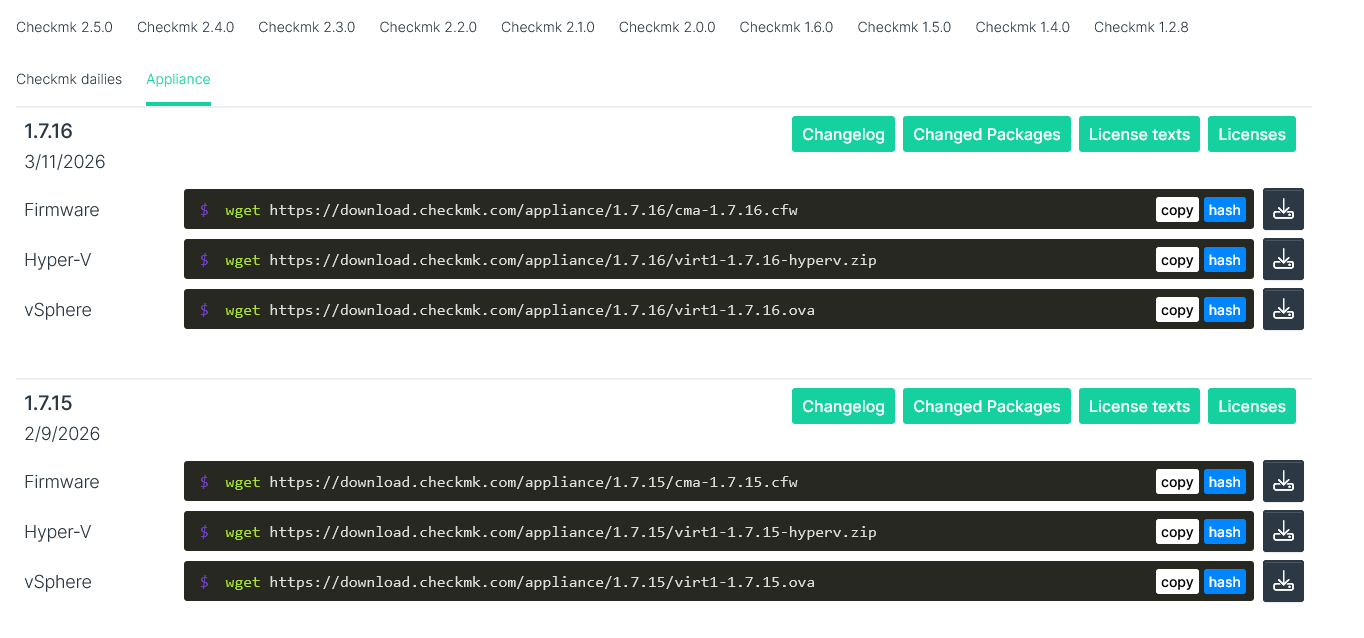View Changed Packages for version 1.7.15

tap(986, 406)
